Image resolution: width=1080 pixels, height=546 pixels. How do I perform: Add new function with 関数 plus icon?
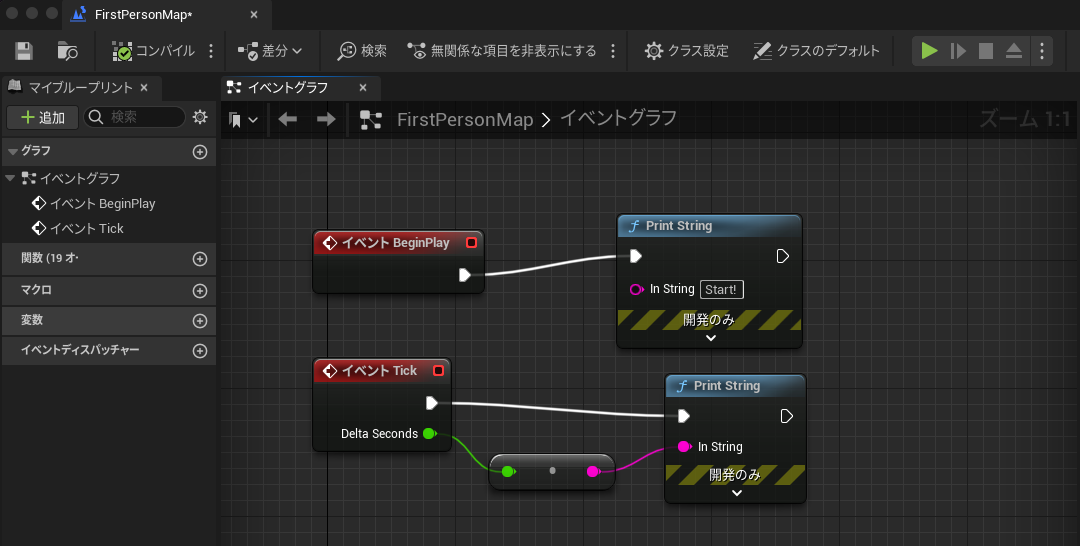[200, 259]
